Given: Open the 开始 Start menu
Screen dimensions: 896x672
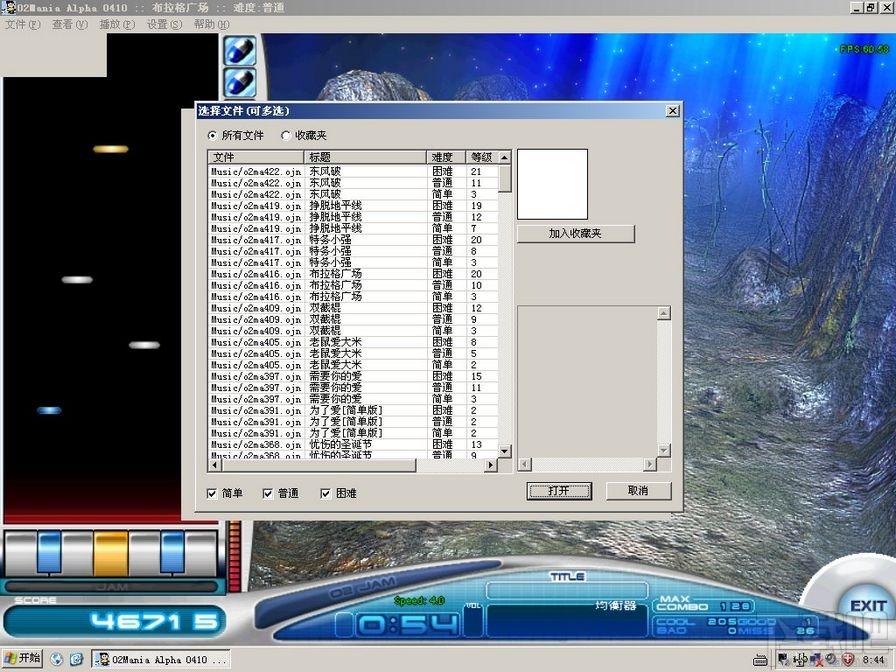Looking at the screenshot, I should 23,658.
